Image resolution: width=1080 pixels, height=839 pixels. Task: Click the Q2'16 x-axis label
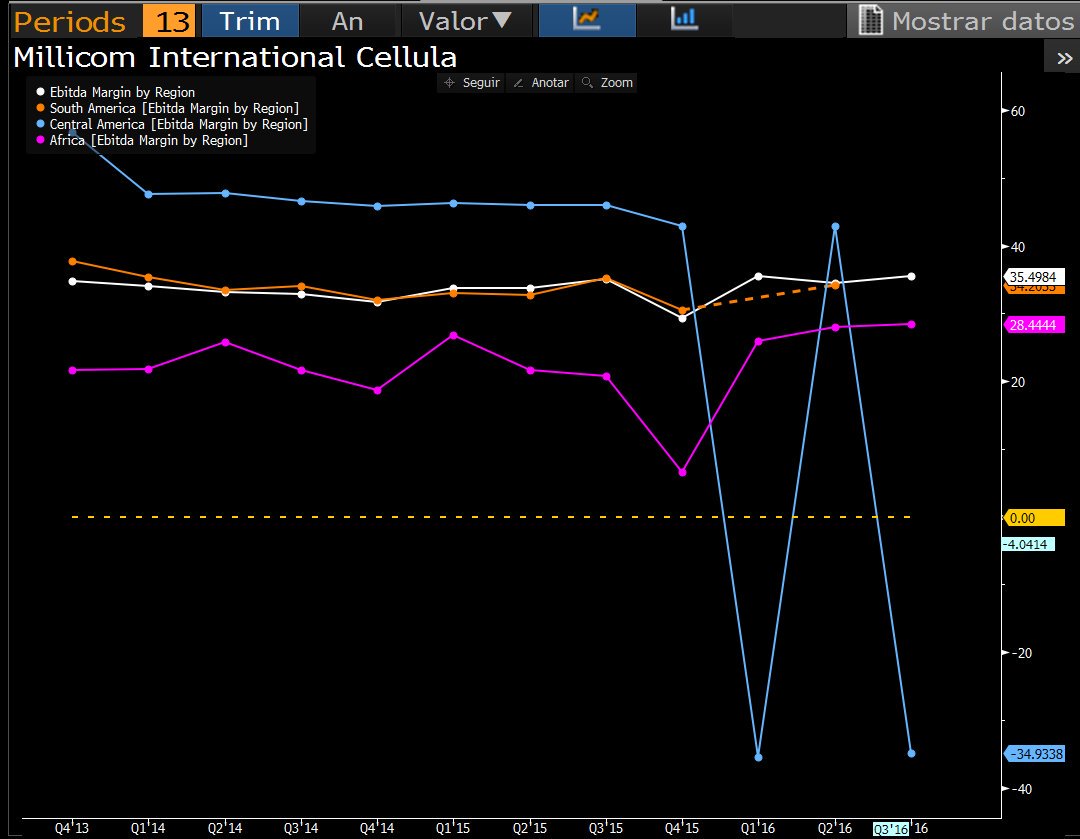coord(835,828)
